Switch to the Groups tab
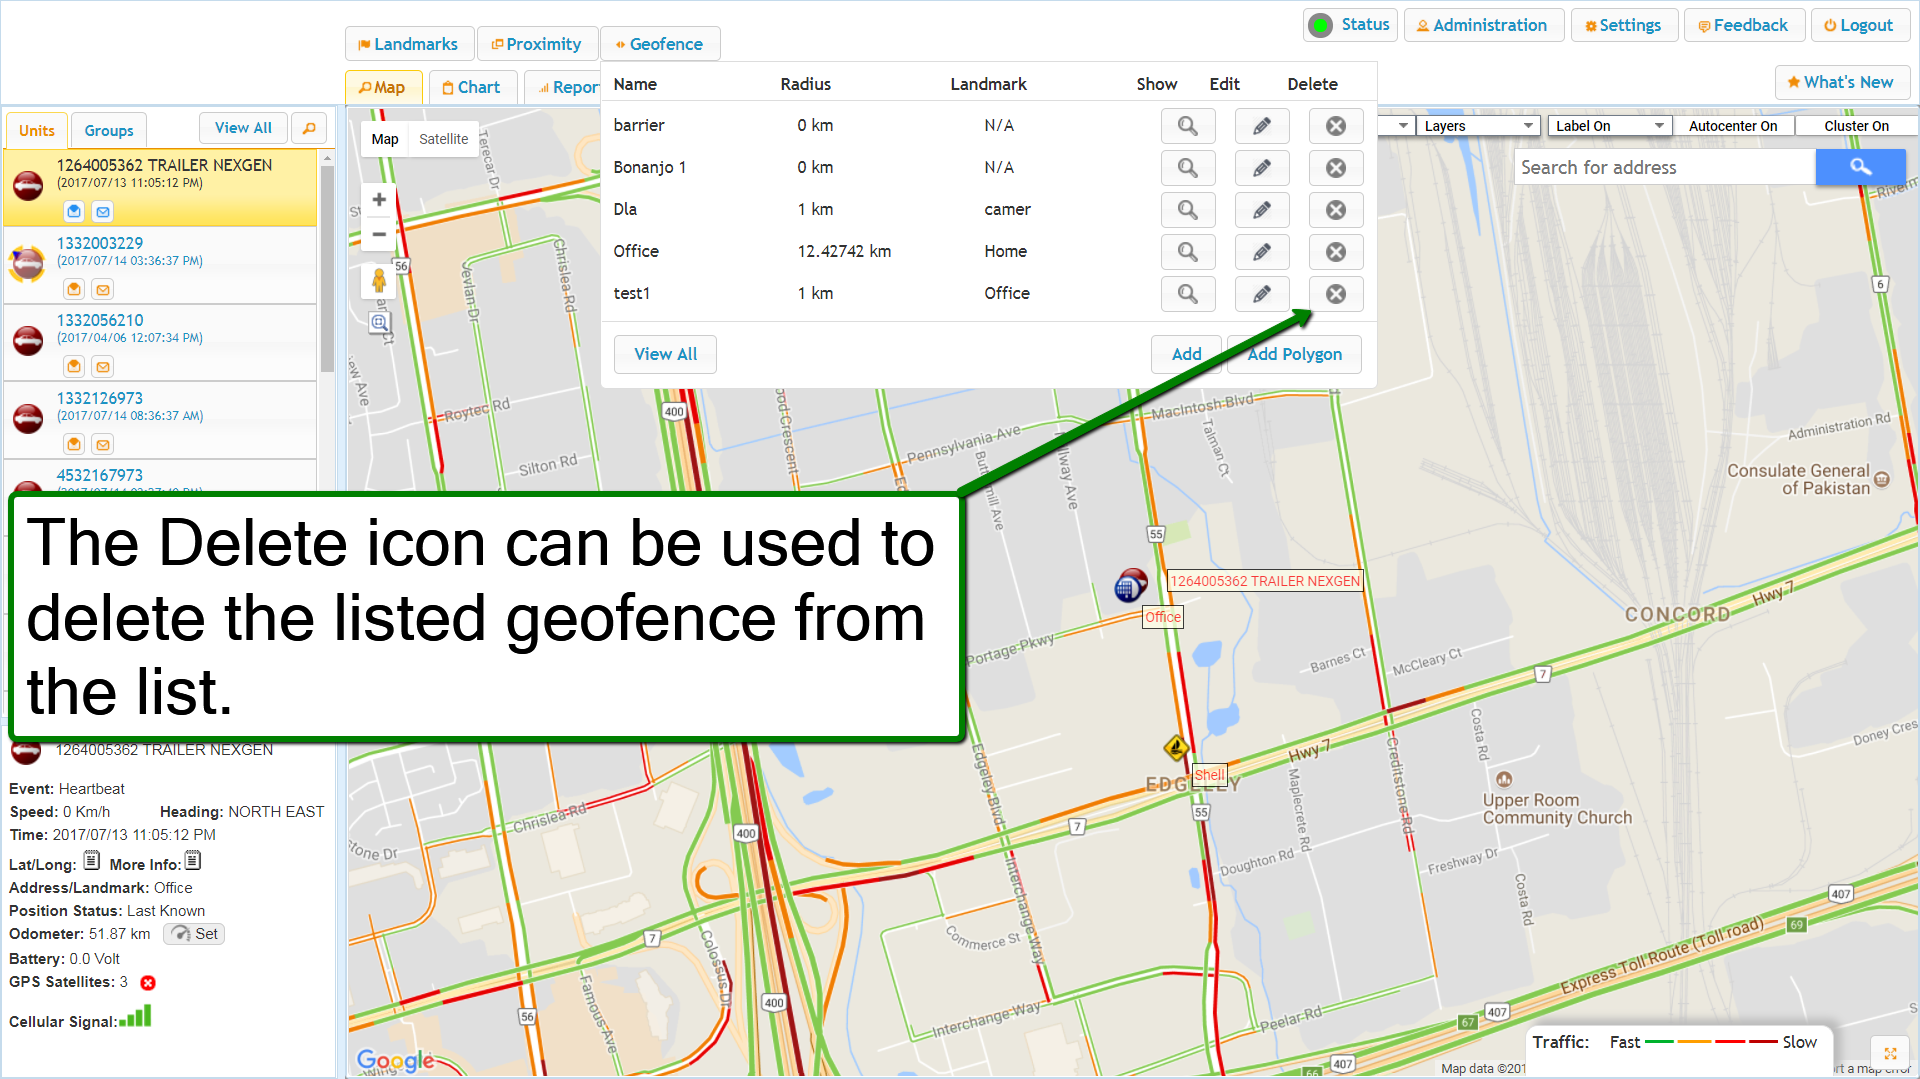This screenshot has width=1920, height=1079. (x=109, y=130)
